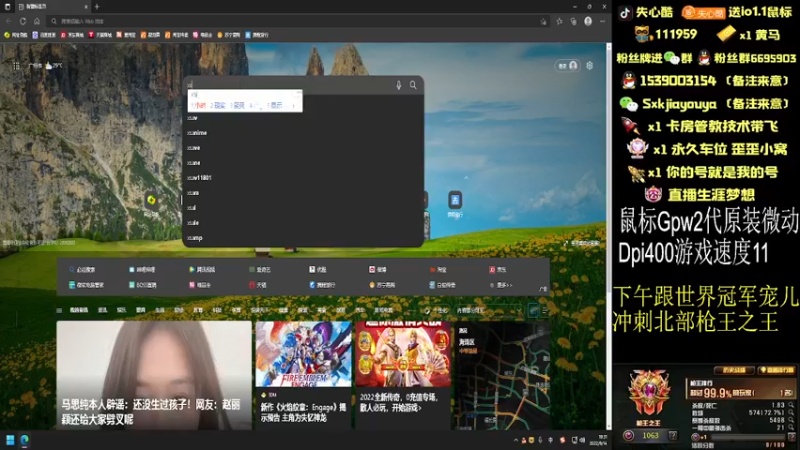Open a new tab with plus button

point(97,7)
